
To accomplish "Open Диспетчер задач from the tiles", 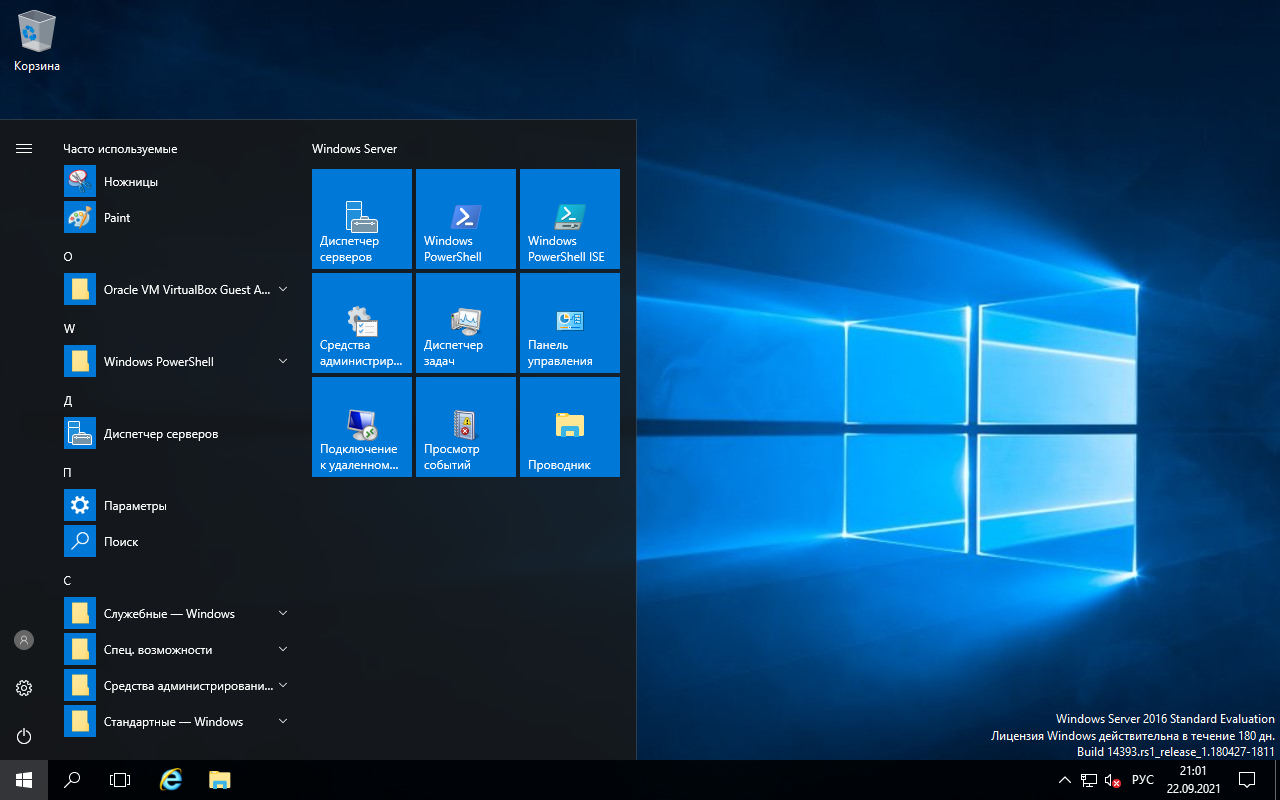I will pos(465,322).
